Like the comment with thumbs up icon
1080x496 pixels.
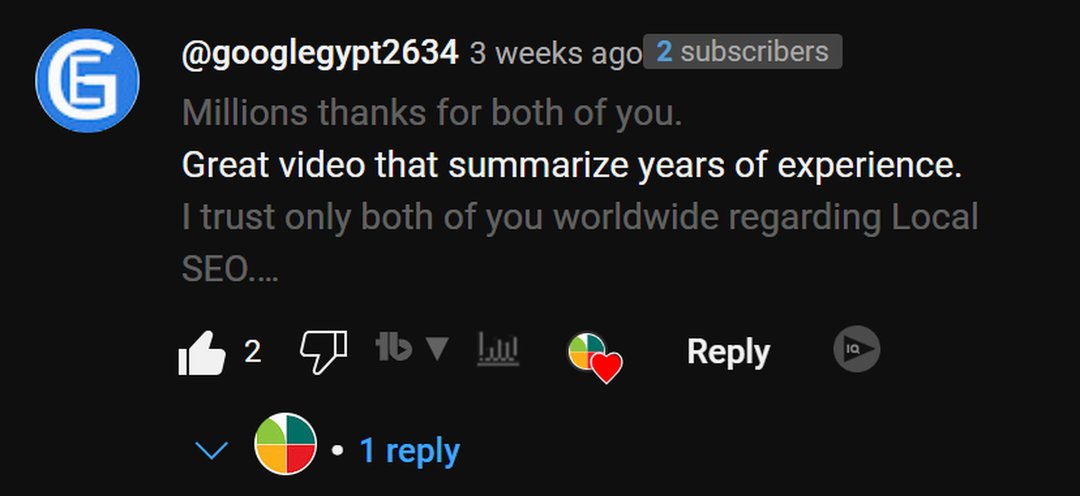201,352
